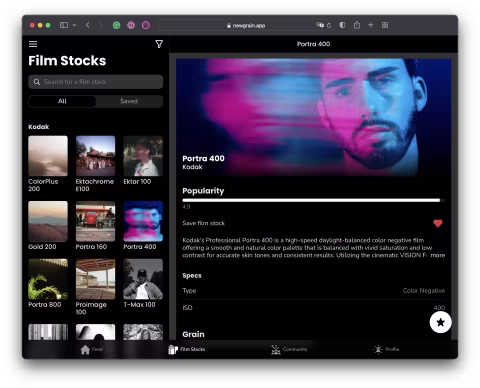Click the magenta ring extension icon
Viewport: 480px width, 388px height.
146,25
